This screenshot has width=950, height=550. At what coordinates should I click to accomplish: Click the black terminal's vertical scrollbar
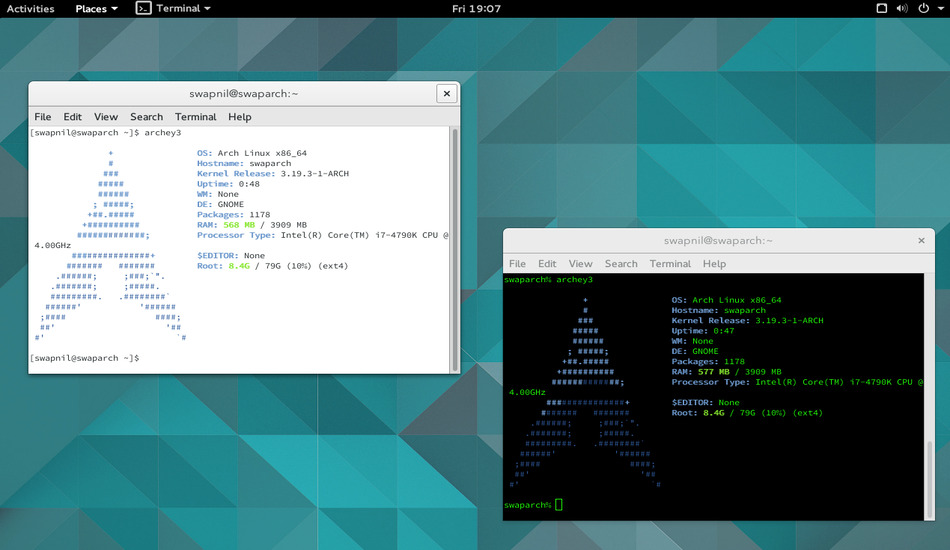pyautogui.click(x=930, y=479)
